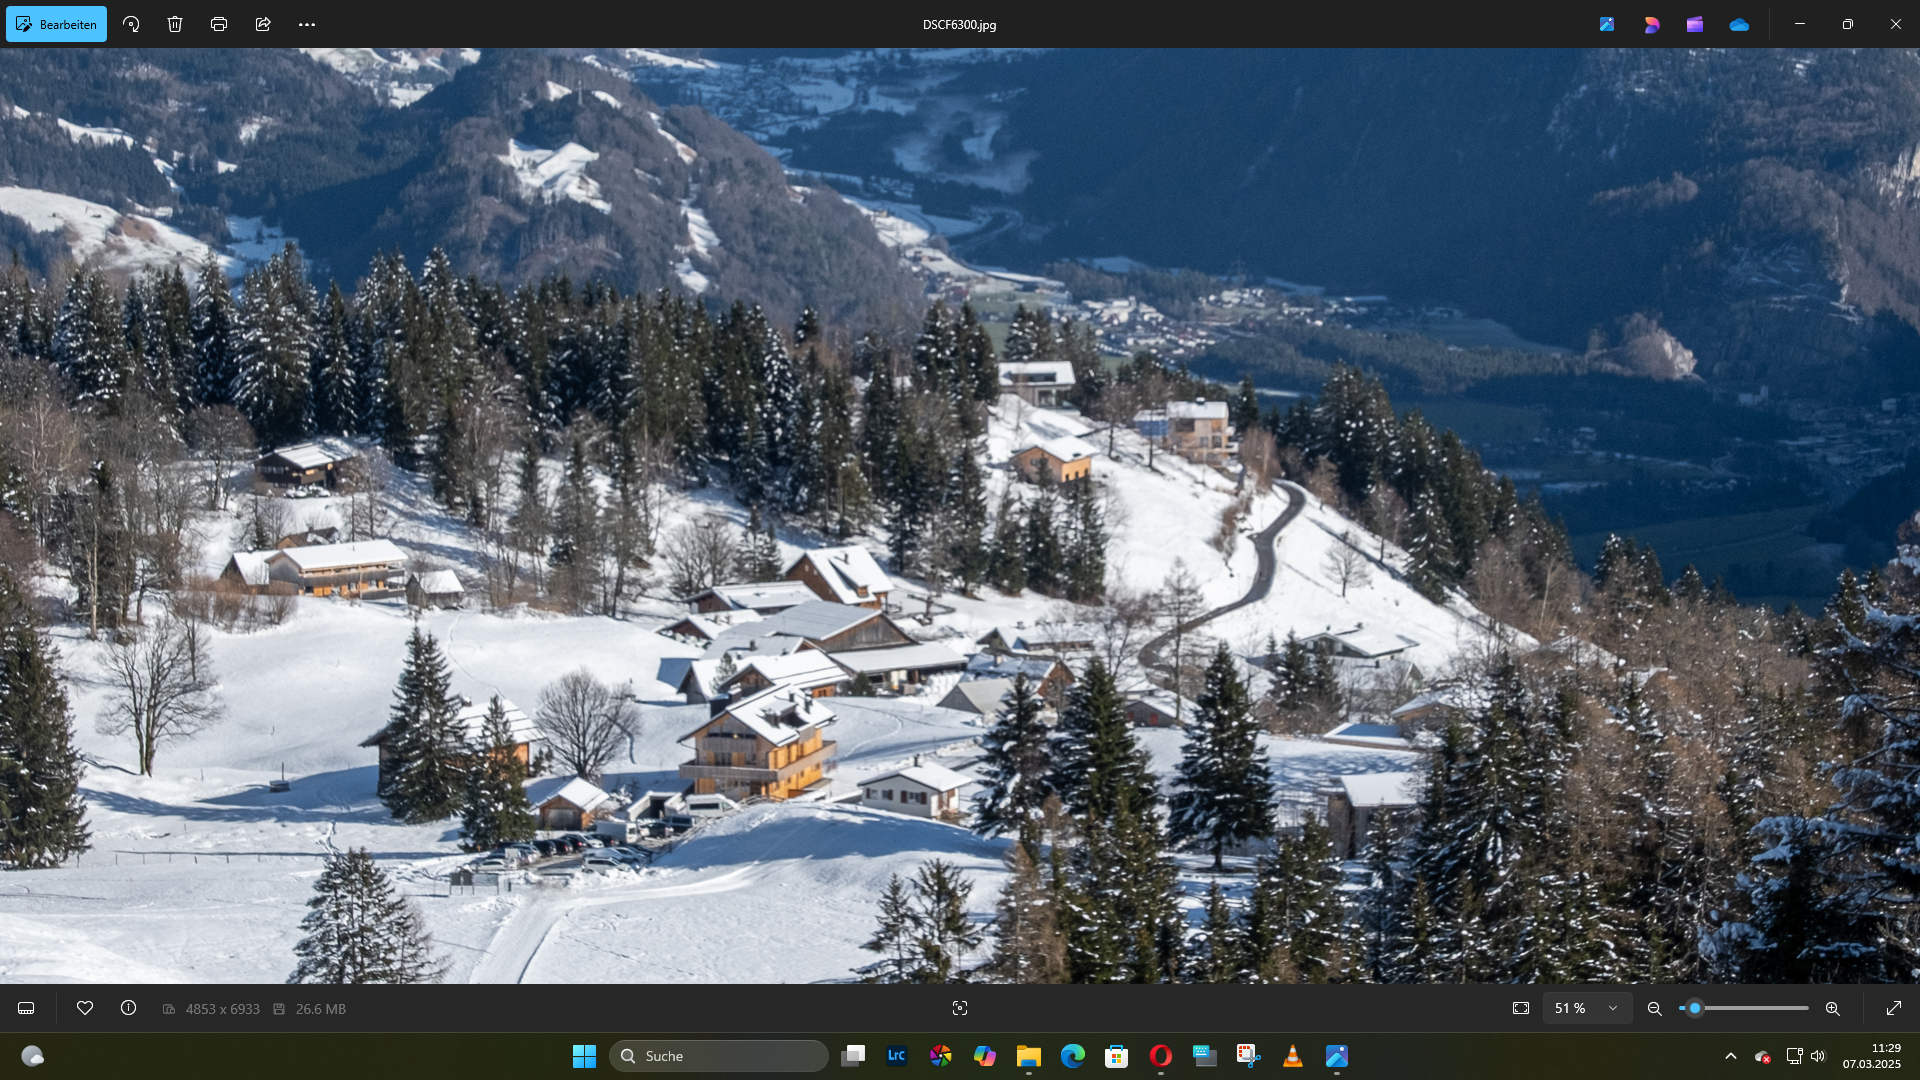
Task: Toggle the filmstrip view at bottom left
Action: click(26, 1009)
